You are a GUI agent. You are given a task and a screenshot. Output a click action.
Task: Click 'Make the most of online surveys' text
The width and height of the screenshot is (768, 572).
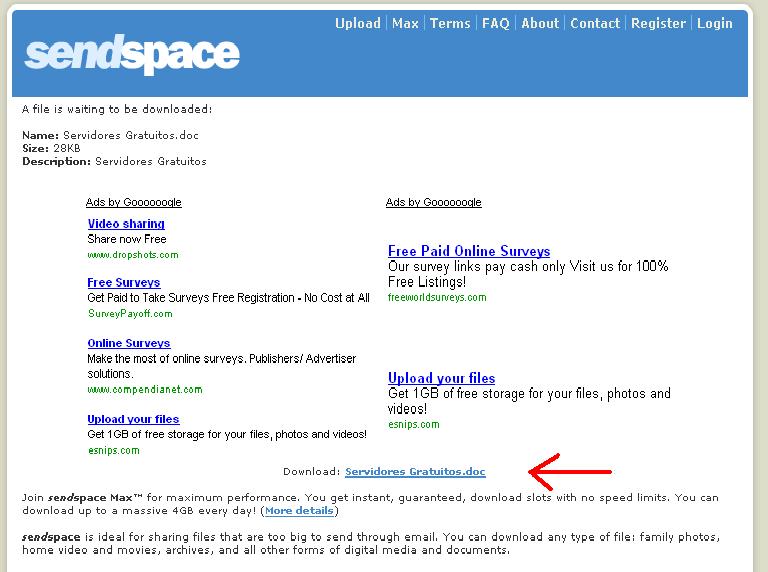tap(221, 366)
